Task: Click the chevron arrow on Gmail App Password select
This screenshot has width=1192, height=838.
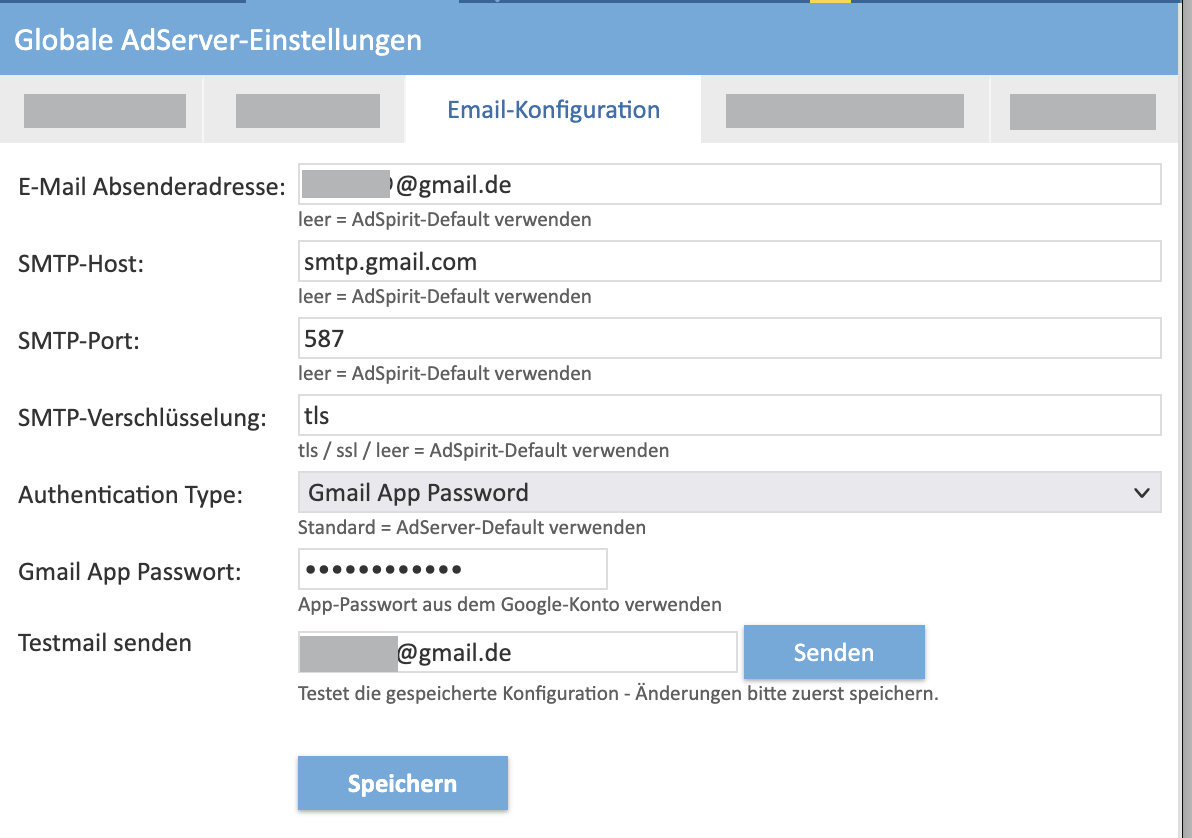Action: 1141,493
